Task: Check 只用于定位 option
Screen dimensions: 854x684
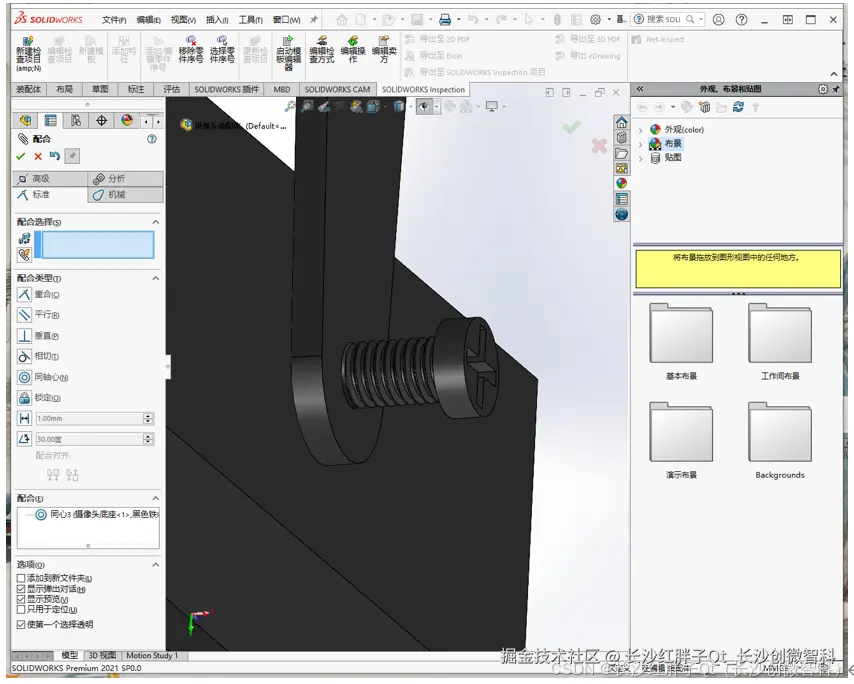Action: pos(21,609)
